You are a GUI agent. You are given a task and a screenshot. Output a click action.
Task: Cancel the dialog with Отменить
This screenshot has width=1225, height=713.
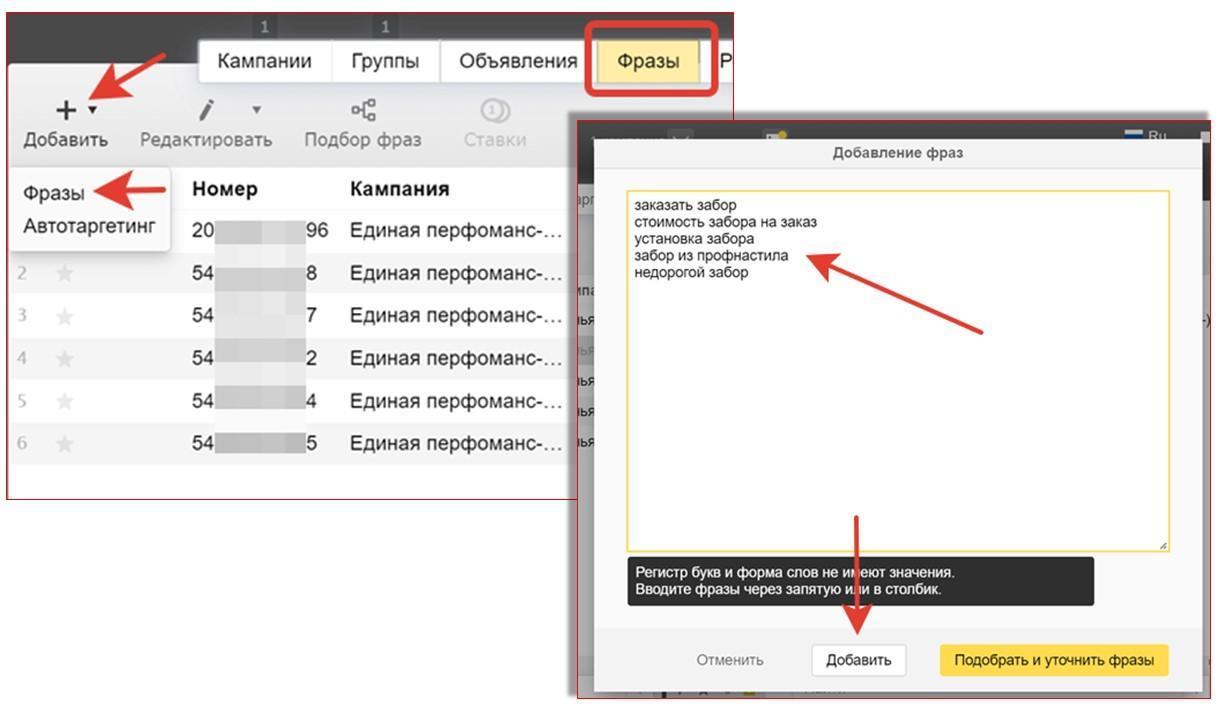pyautogui.click(x=730, y=660)
